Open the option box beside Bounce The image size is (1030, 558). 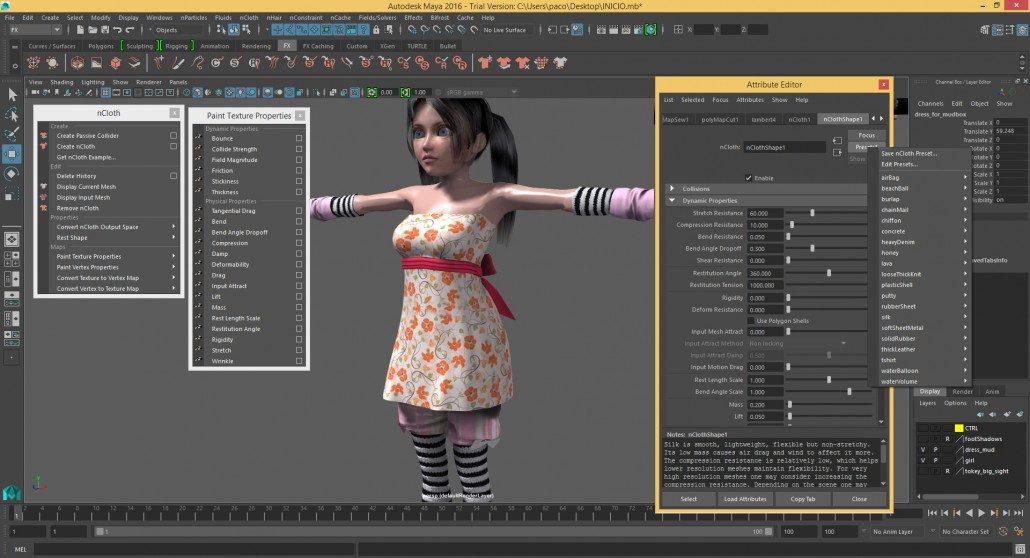(x=299, y=138)
